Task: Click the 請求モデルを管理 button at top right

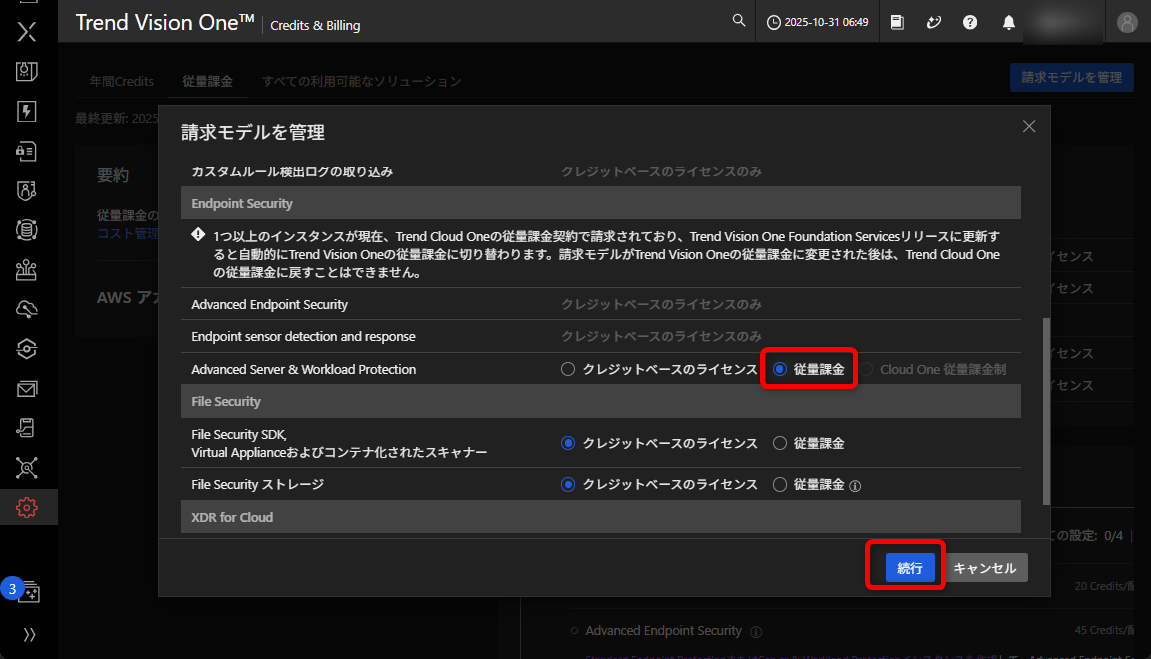Action: 1072,77
